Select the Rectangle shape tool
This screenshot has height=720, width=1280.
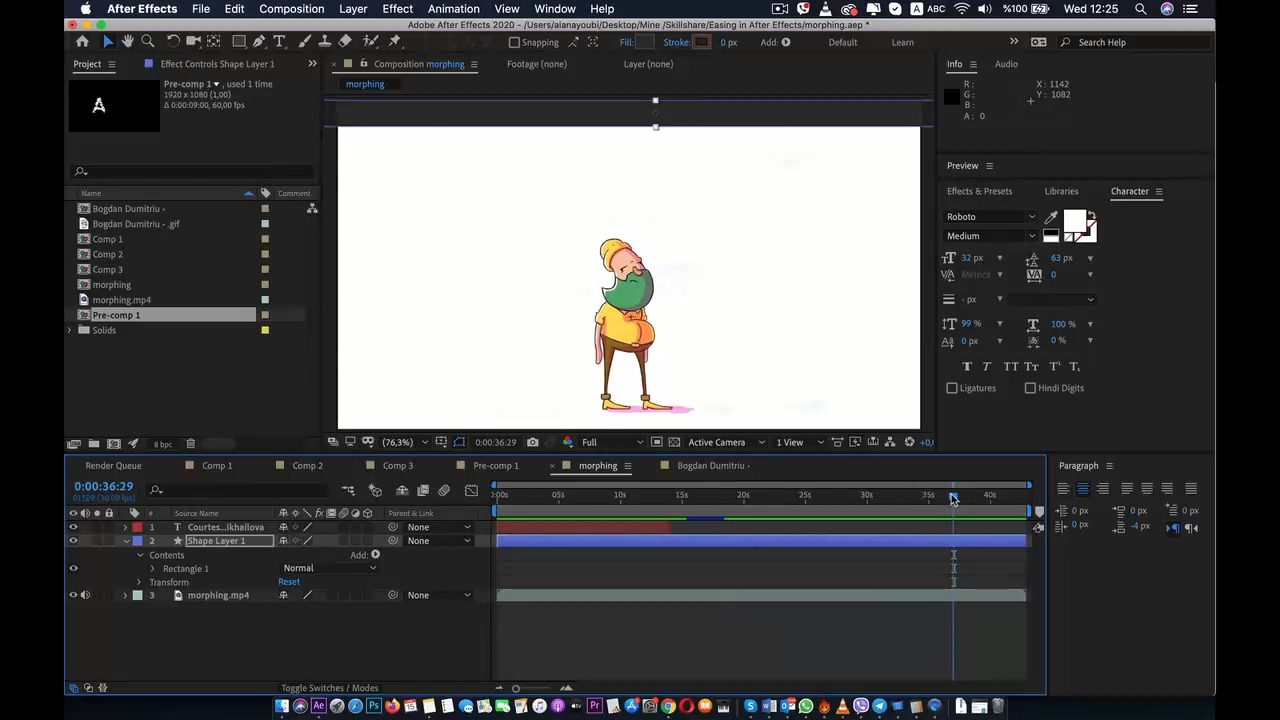pos(239,42)
